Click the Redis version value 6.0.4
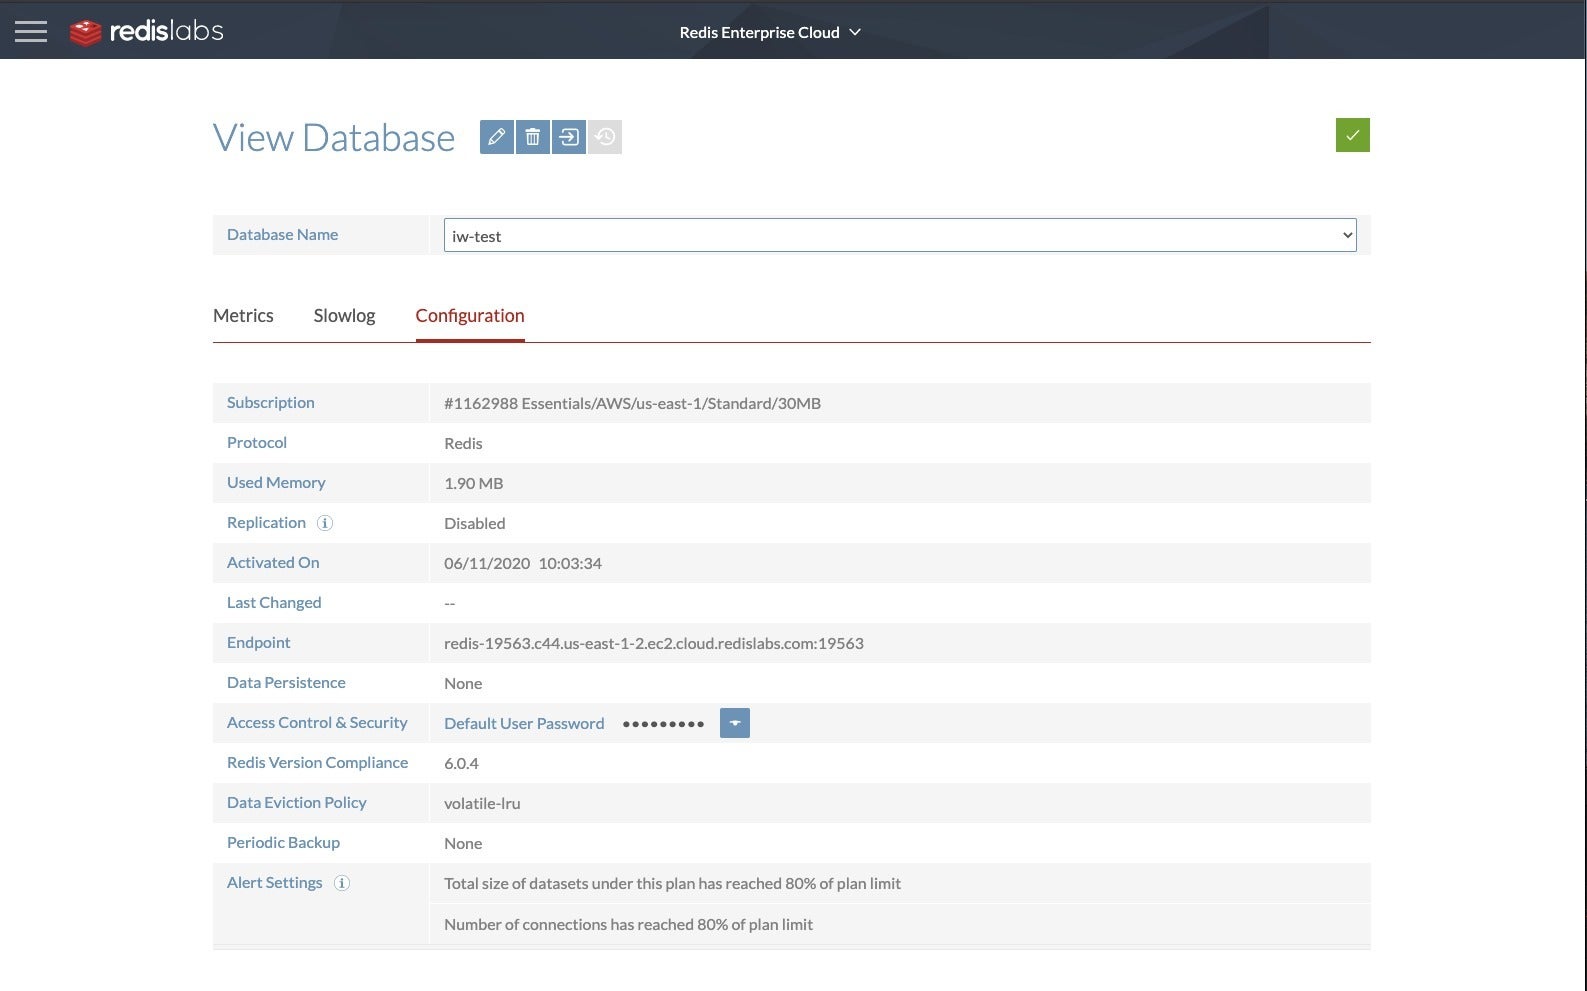This screenshot has width=1587, height=991. [461, 763]
